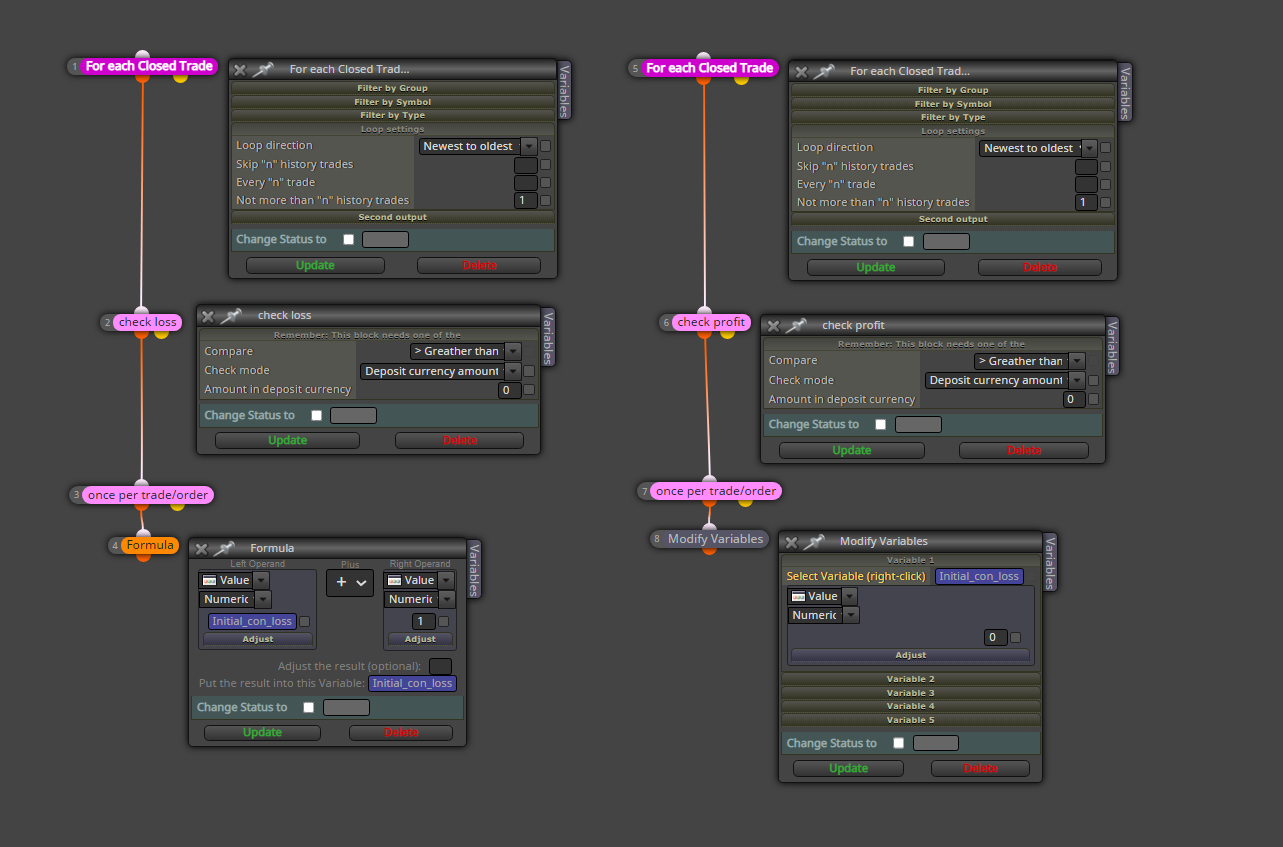Click the yellow output dot on 'check profit' block

click(727, 333)
